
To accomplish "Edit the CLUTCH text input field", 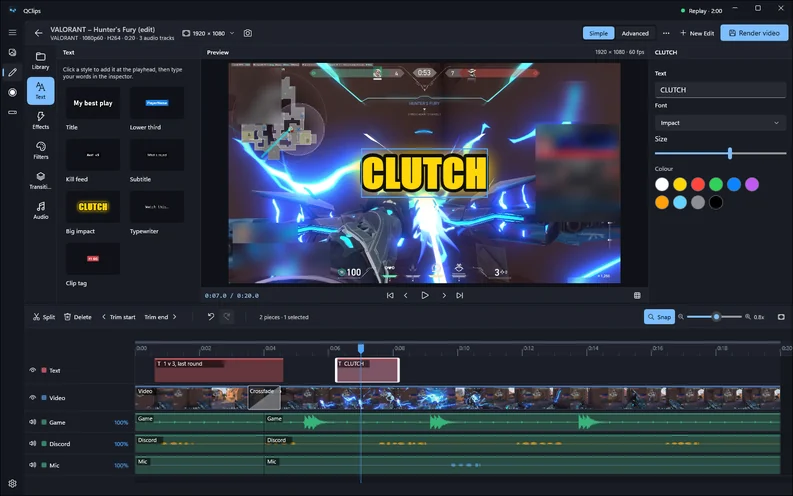I will pyautogui.click(x=720, y=90).
